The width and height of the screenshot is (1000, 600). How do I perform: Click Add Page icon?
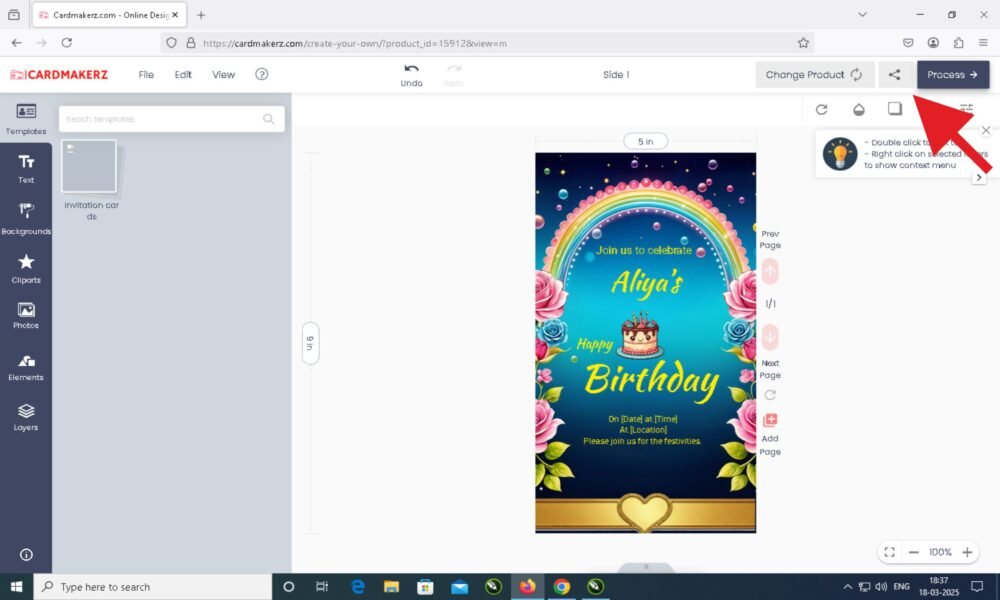pyautogui.click(x=770, y=421)
